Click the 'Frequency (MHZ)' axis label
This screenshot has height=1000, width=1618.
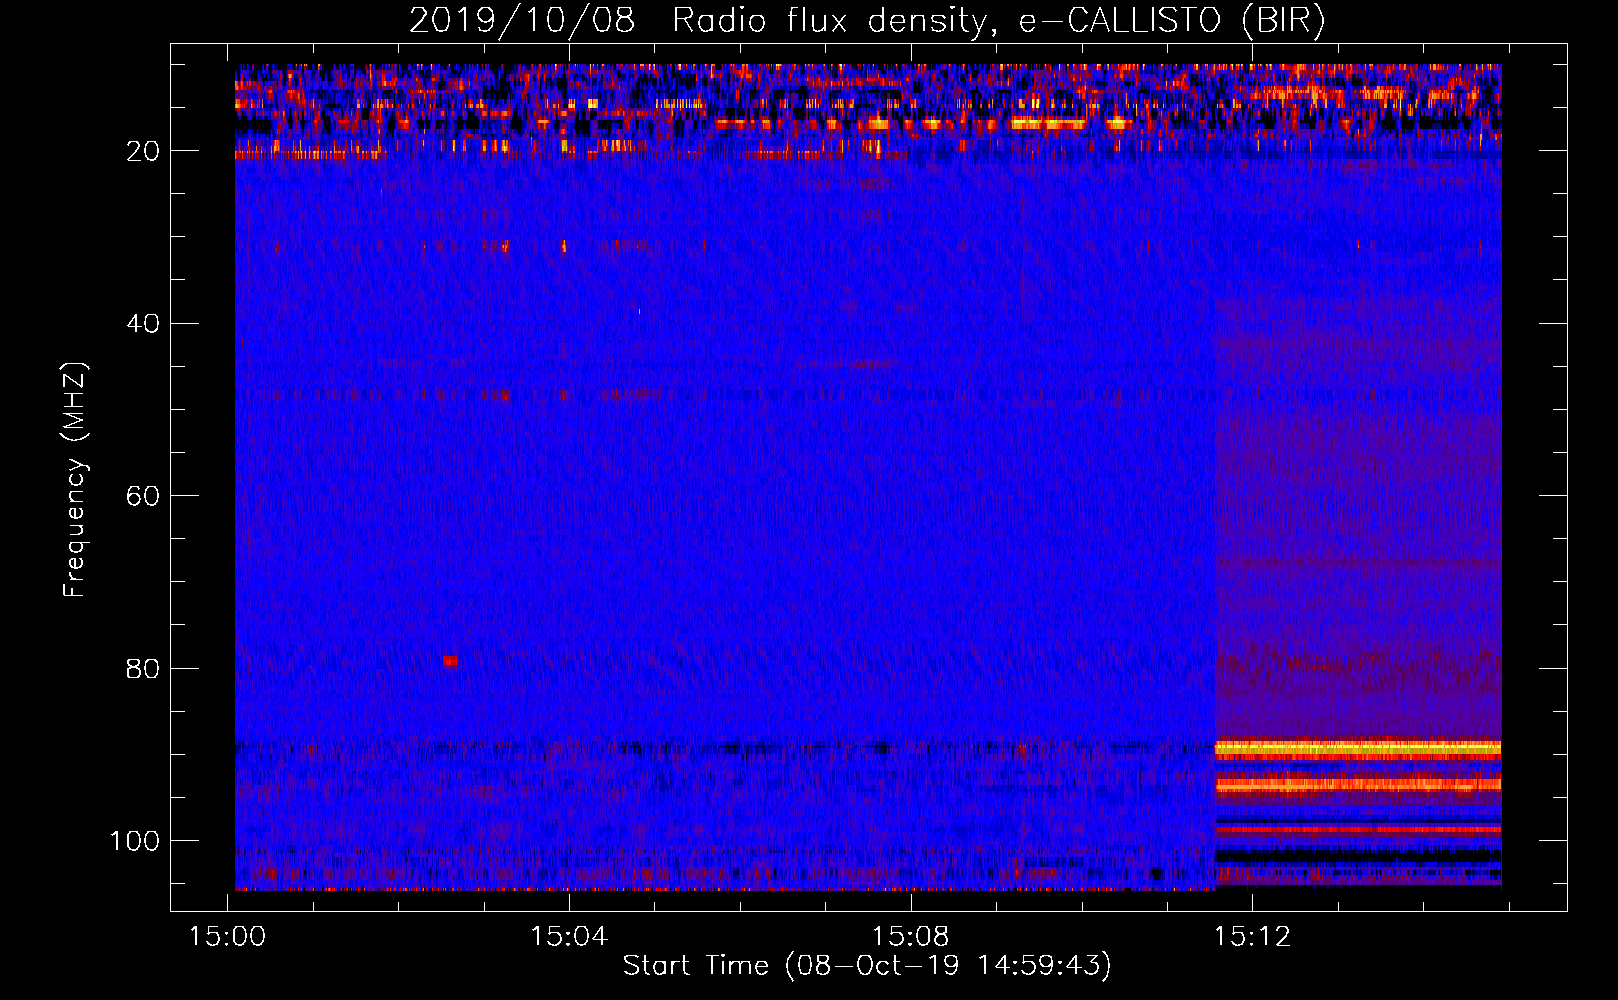(75, 480)
